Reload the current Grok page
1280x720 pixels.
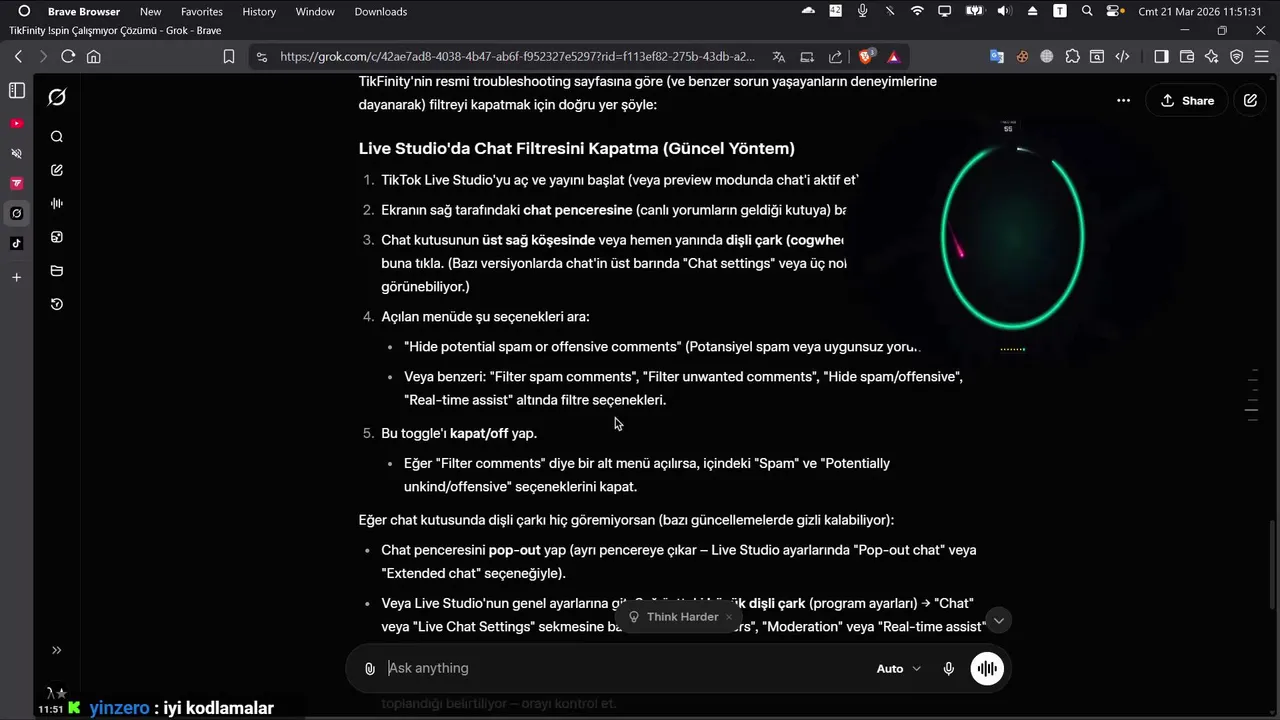coord(68,57)
